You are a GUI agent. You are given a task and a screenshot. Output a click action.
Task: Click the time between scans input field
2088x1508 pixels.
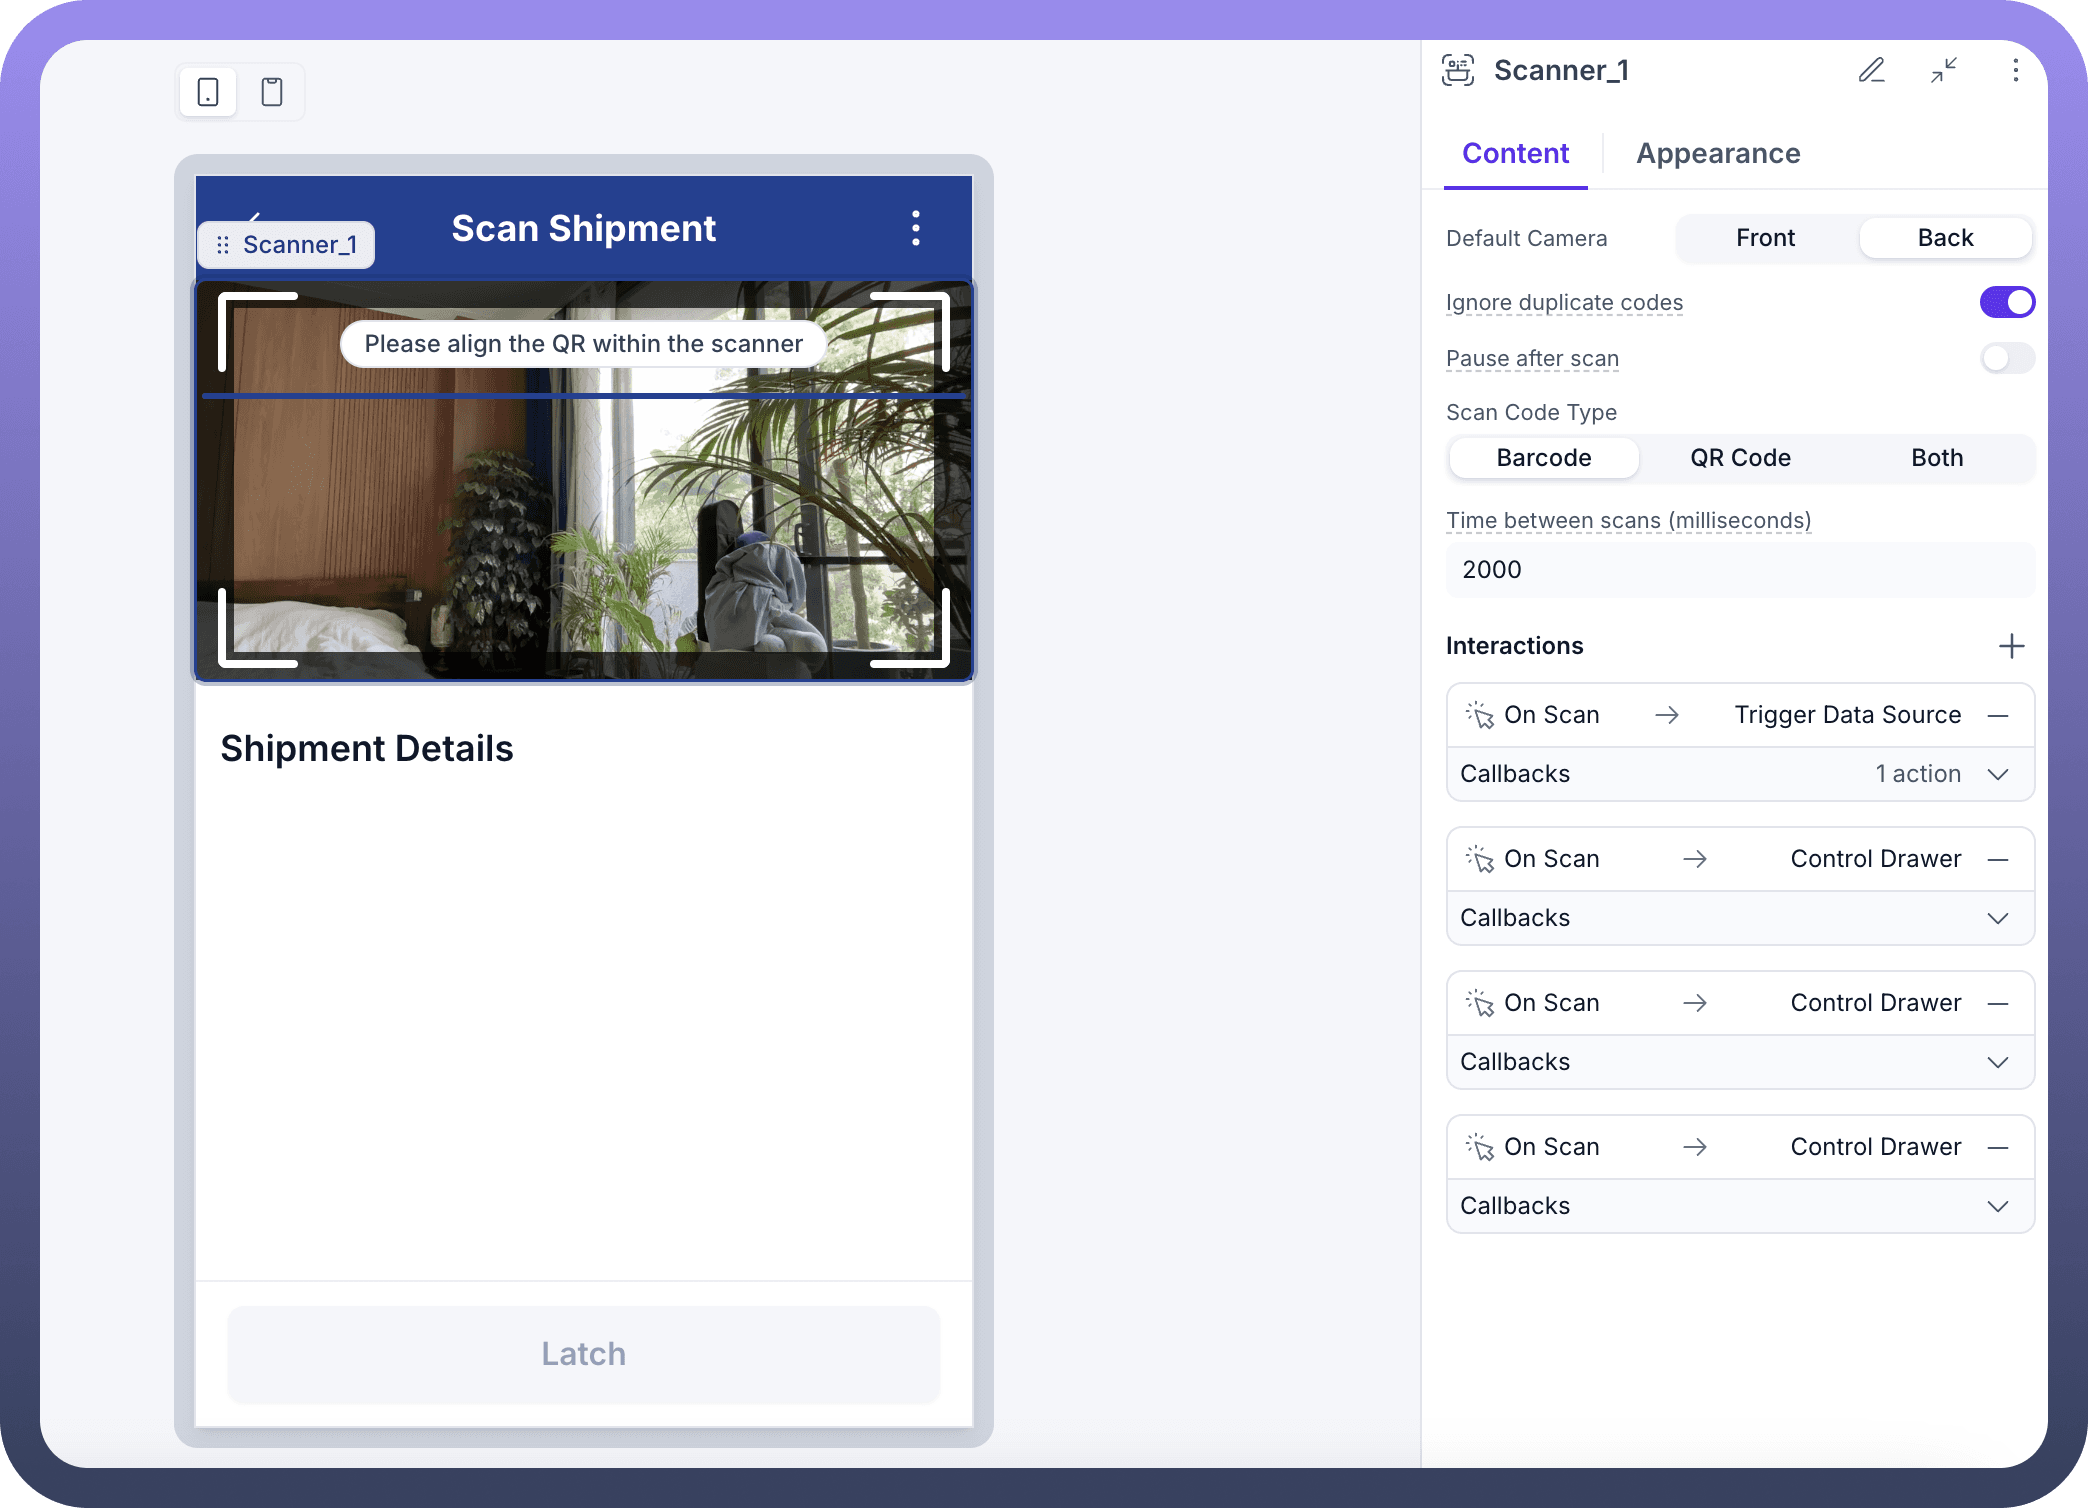[x=1740, y=570]
